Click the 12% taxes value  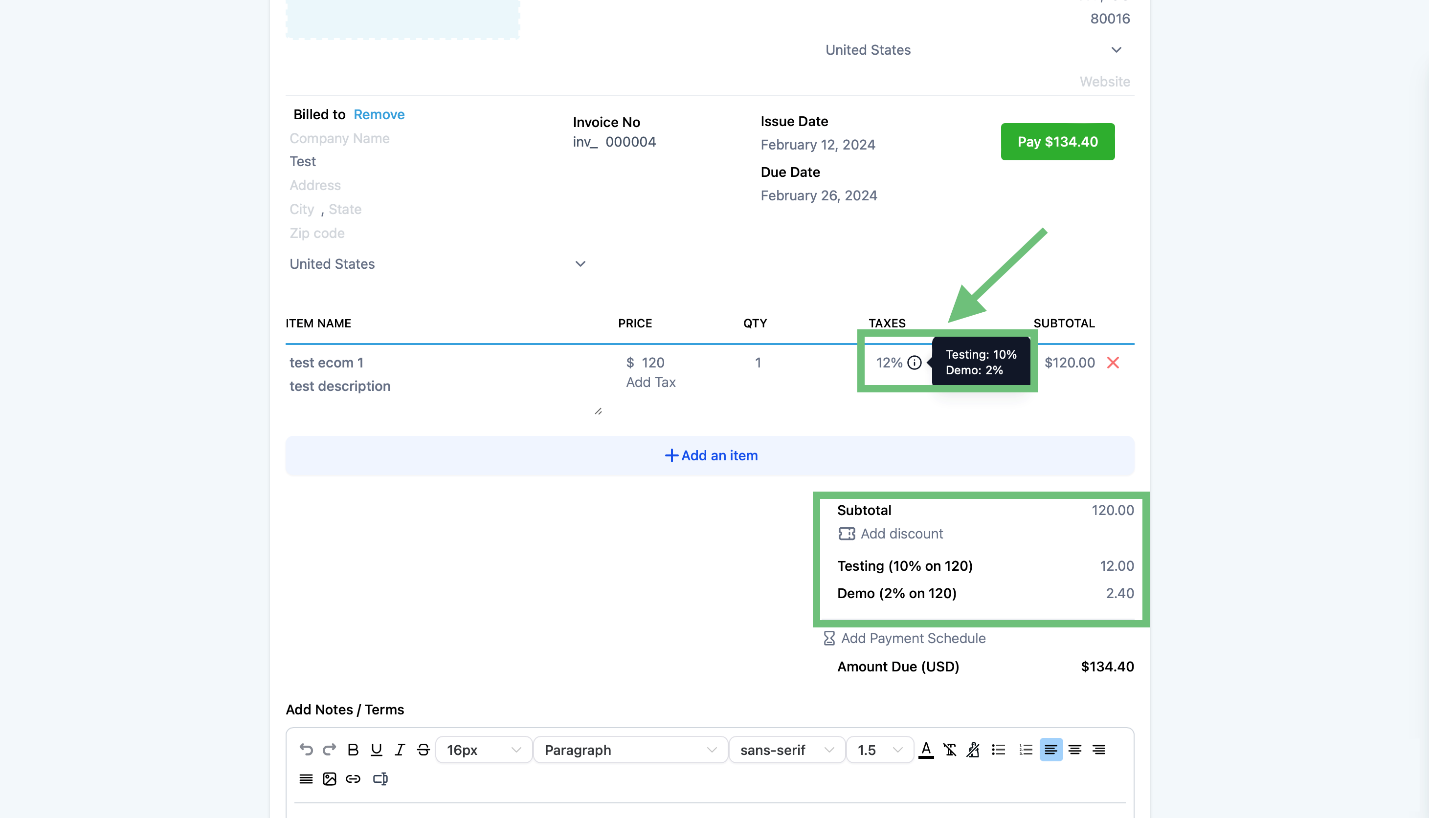889,363
